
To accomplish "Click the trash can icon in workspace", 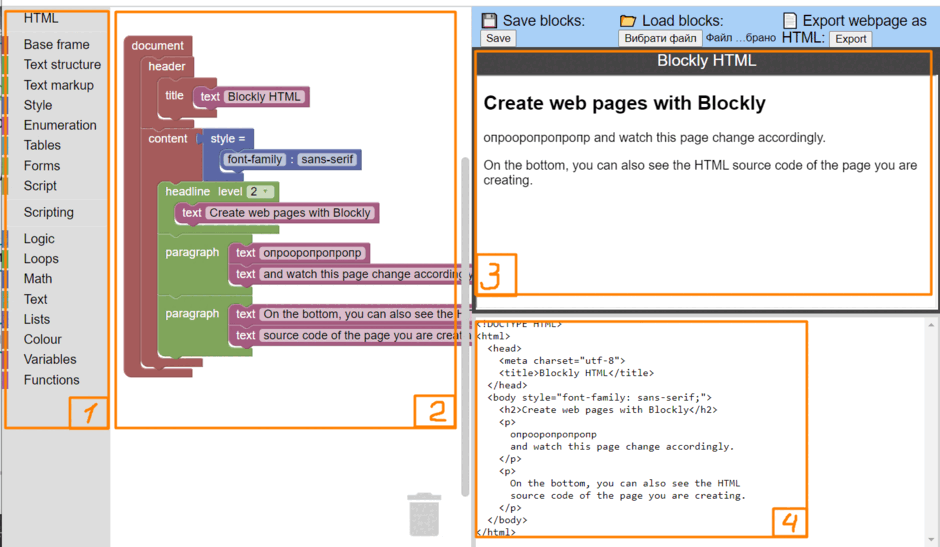I will click(x=424, y=515).
